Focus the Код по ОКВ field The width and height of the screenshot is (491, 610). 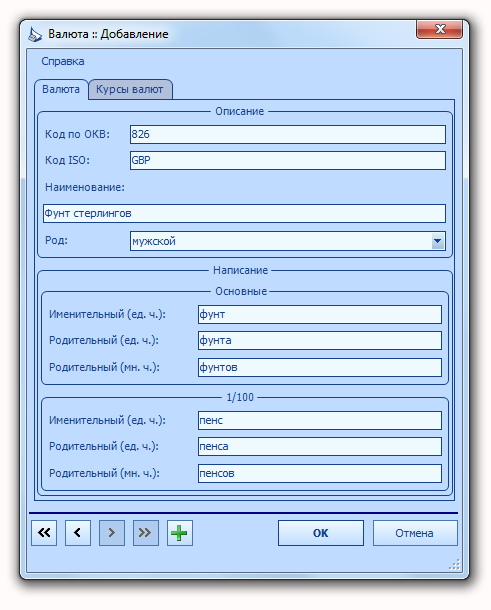click(288, 134)
